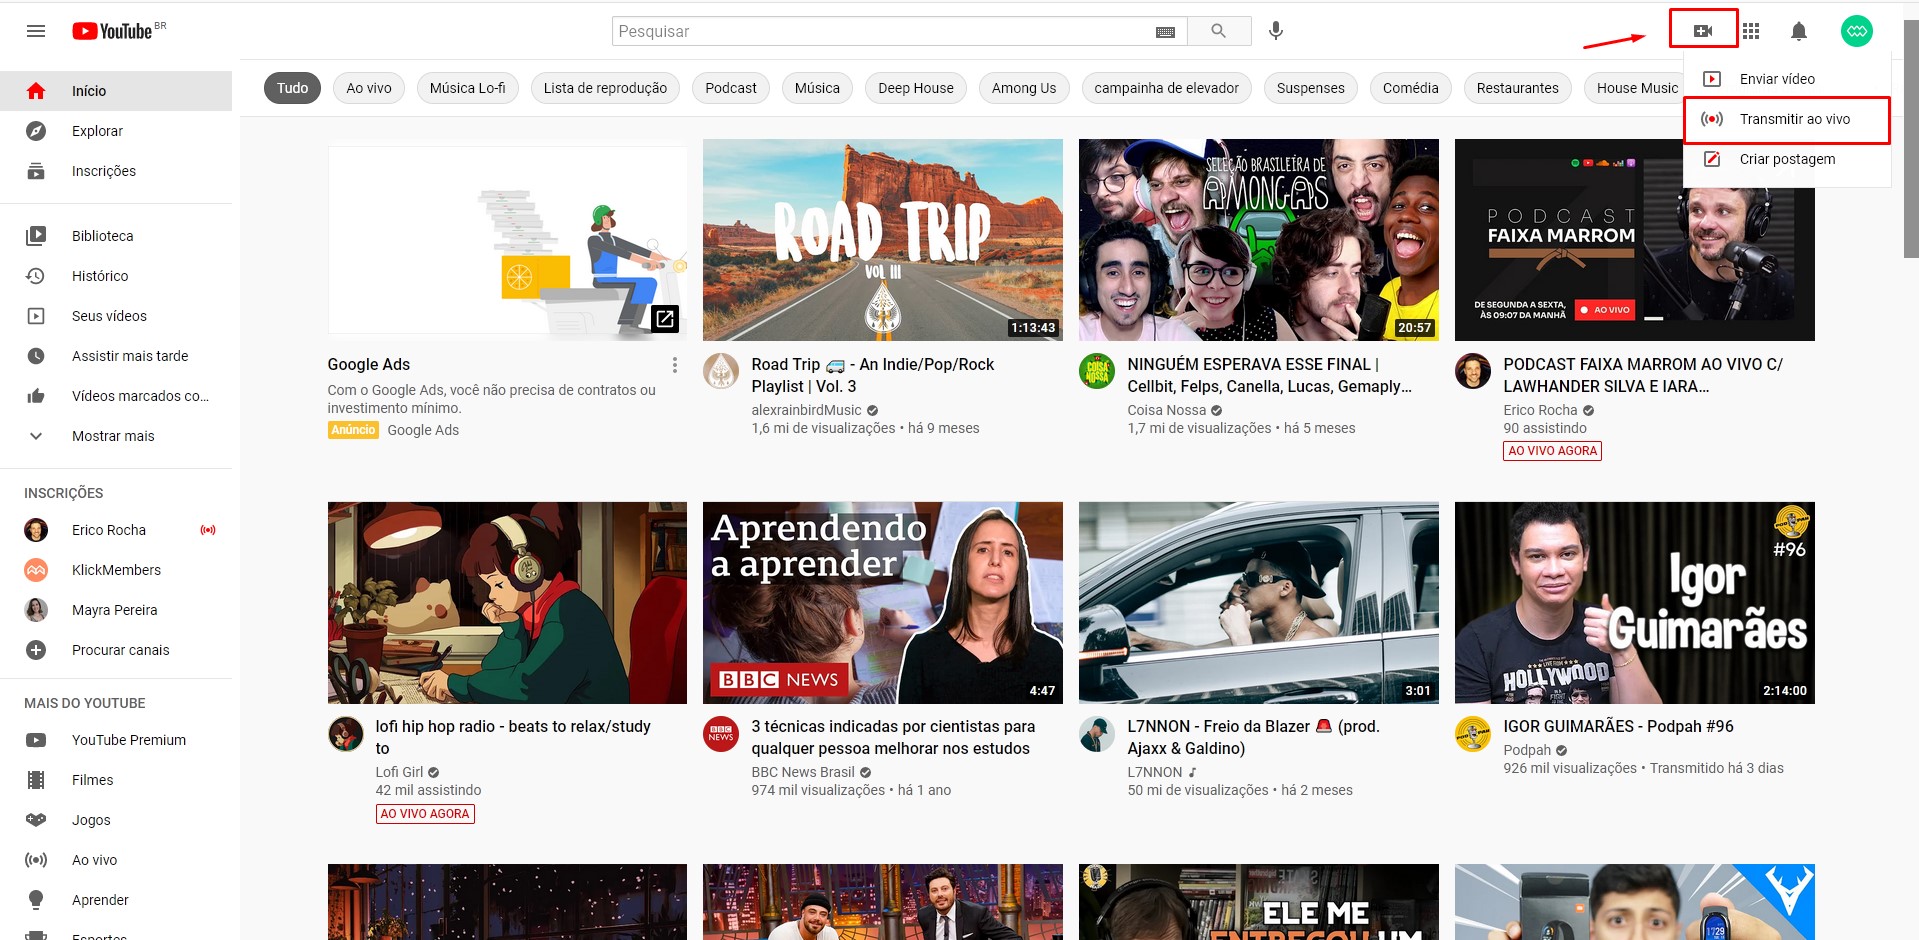The height and width of the screenshot is (940, 1919).
Task: Open YouTube Premium in the sidebar
Action: 116,740
